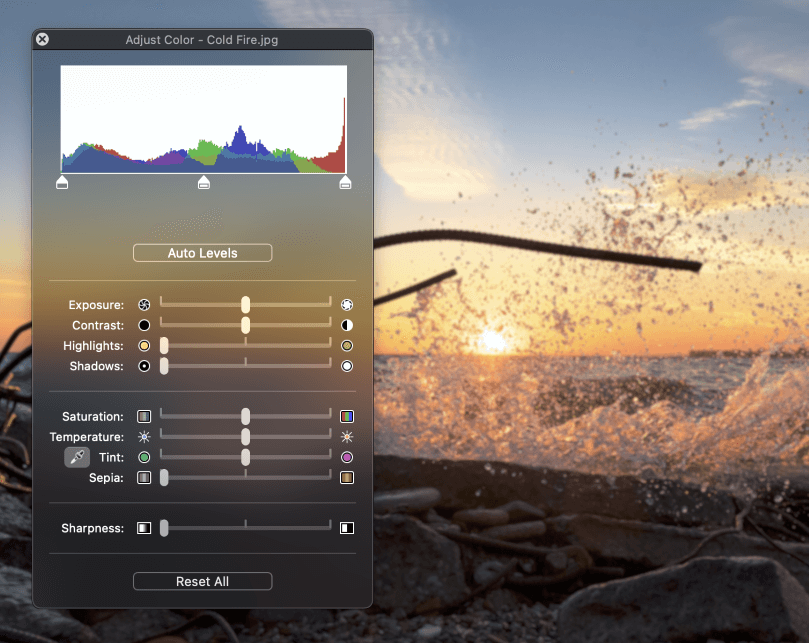Click the Highlights slider handle
Image resolution: width=809 pixels, height=643 pixels.
click(x=164, y=345)
